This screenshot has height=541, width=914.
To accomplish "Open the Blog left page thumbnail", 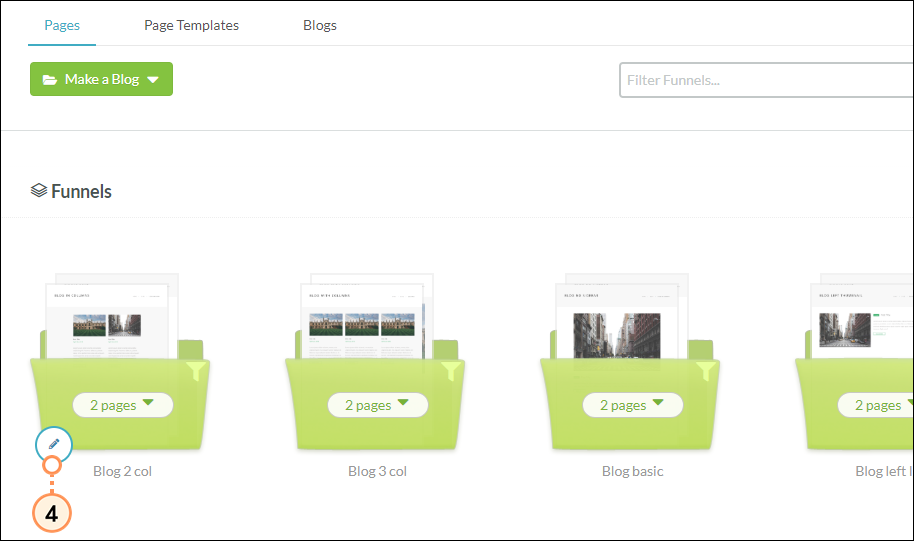I will [863, 321].
